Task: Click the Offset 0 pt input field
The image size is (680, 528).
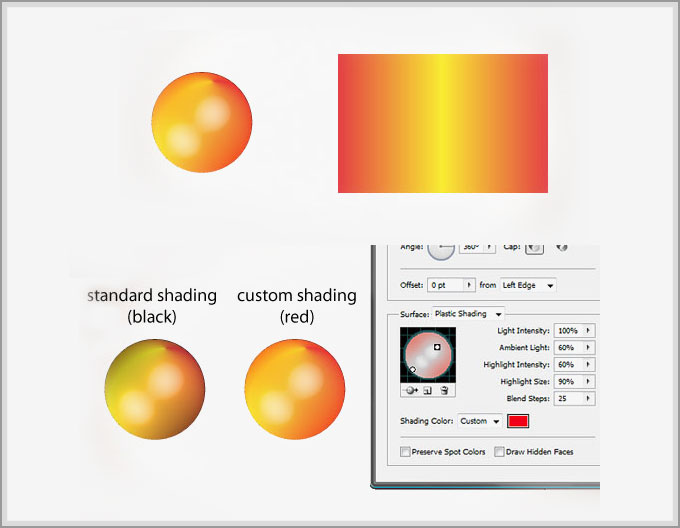Action: coord(446,285)
